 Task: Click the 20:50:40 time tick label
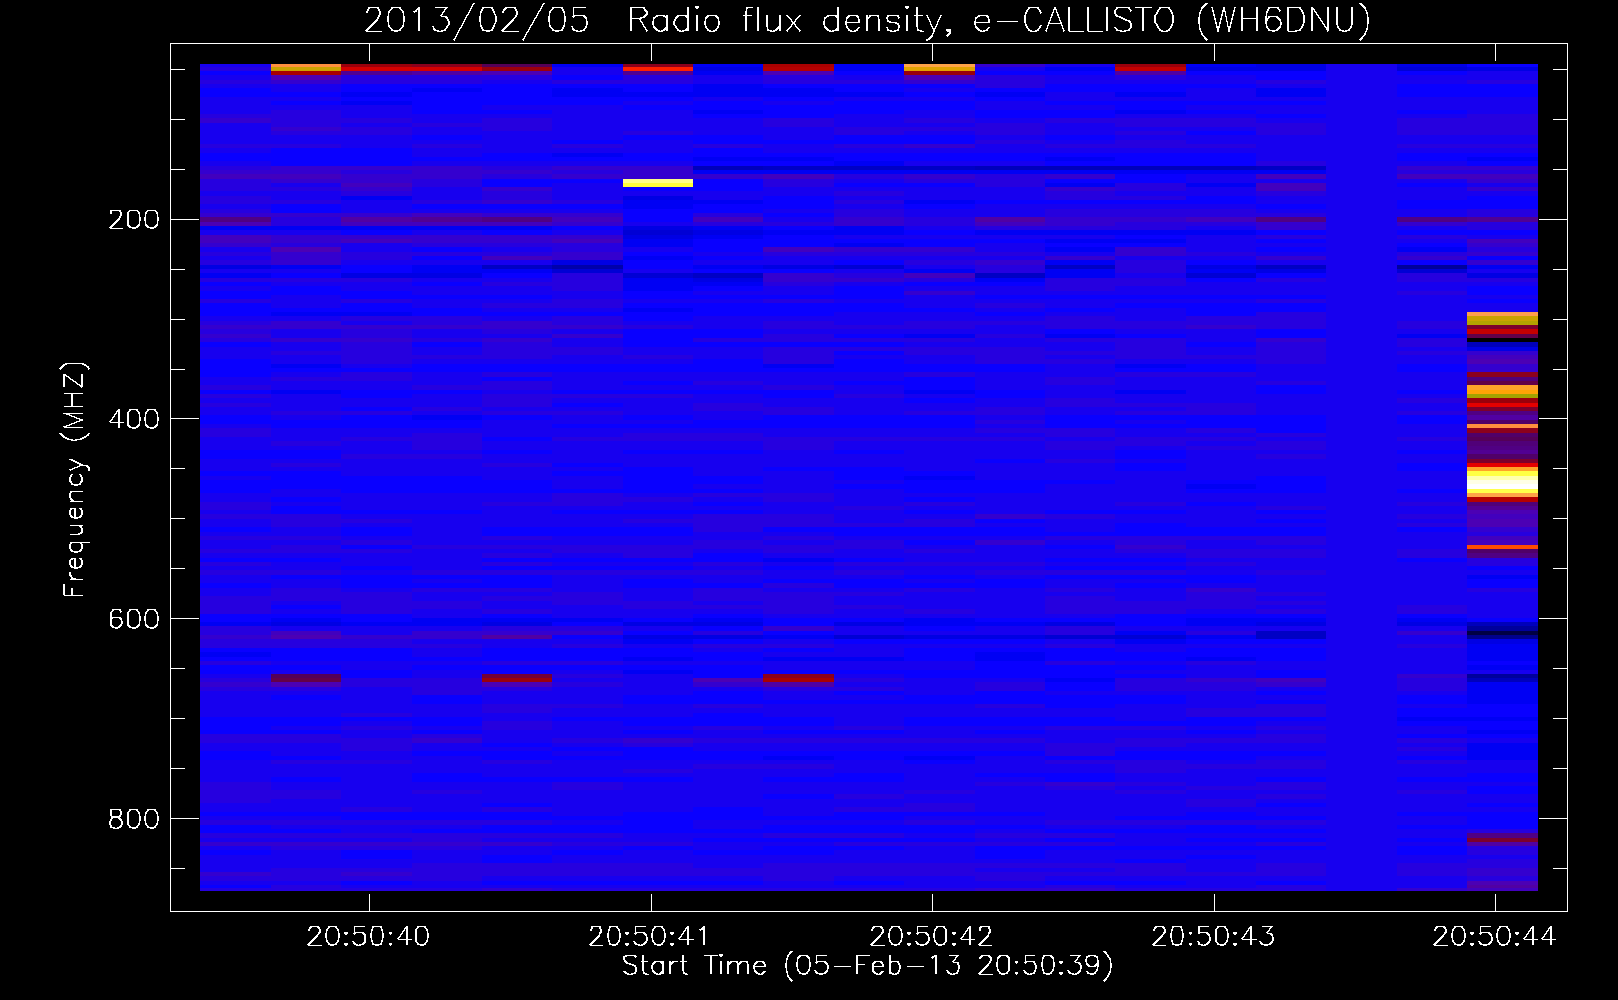click(368, 936)
